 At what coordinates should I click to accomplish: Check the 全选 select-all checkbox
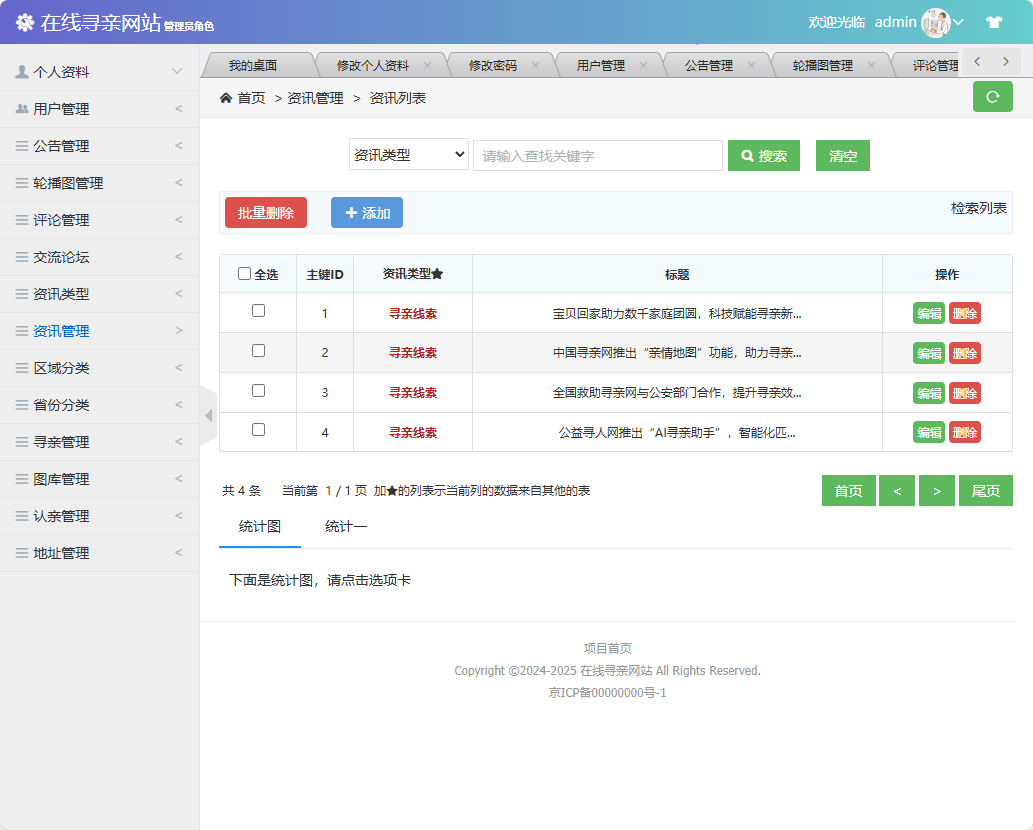pos(245,274)
